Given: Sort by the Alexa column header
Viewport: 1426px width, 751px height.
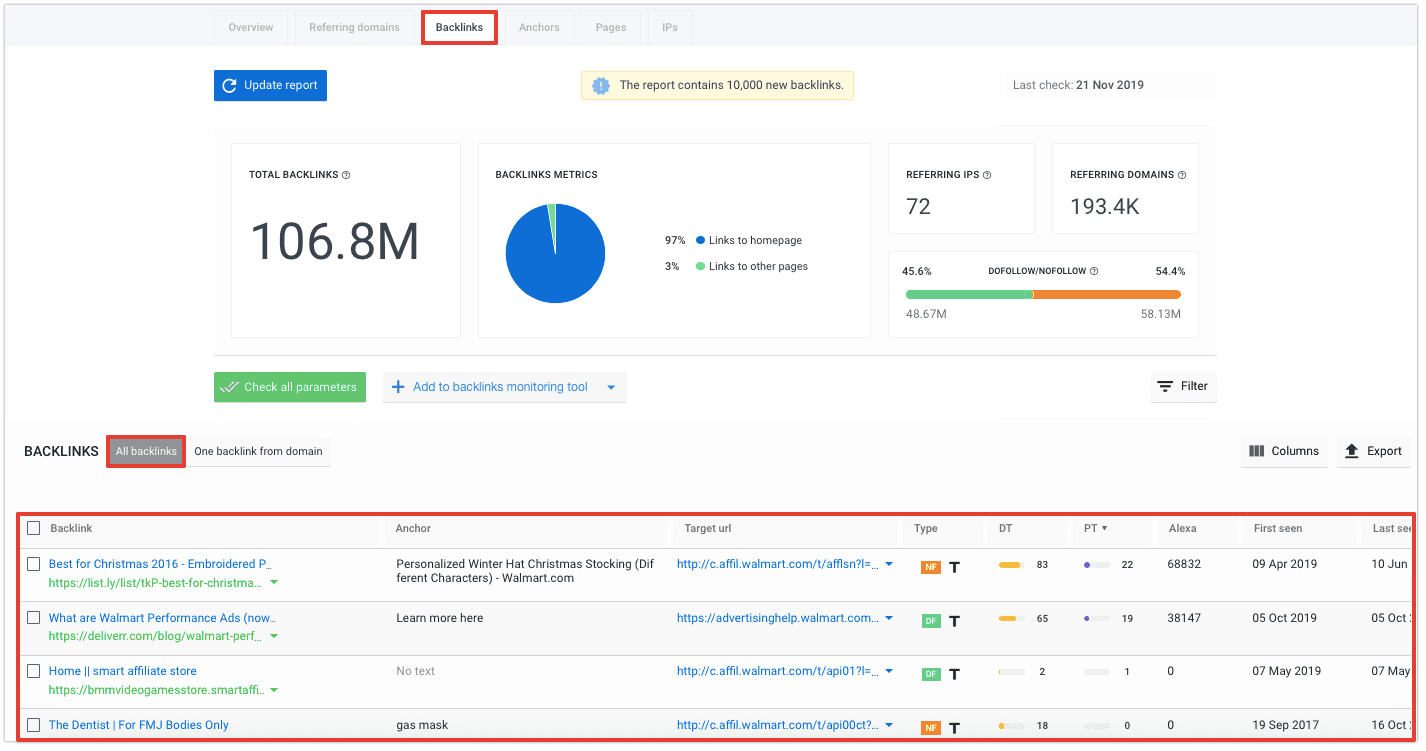Looking at the screenshot, I should click(1182, 528).
